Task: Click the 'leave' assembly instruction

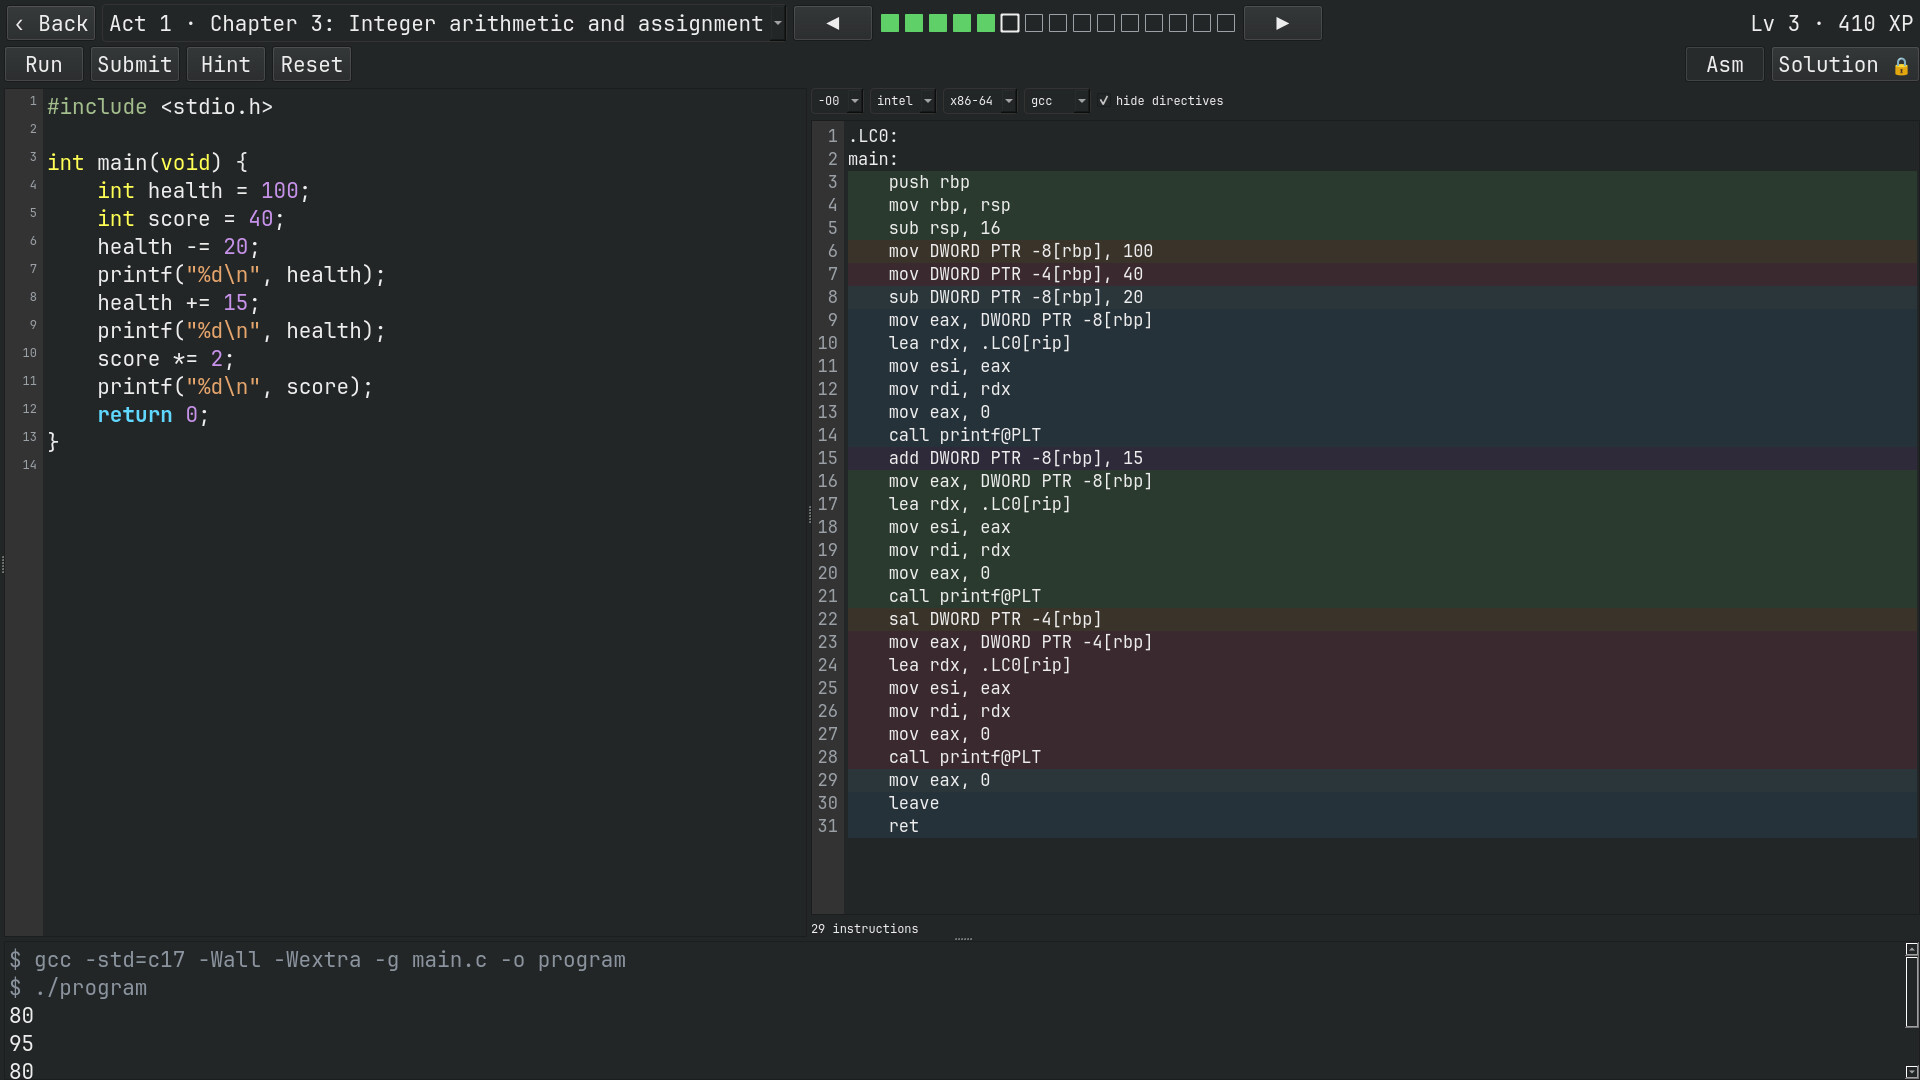Action: 913,803
